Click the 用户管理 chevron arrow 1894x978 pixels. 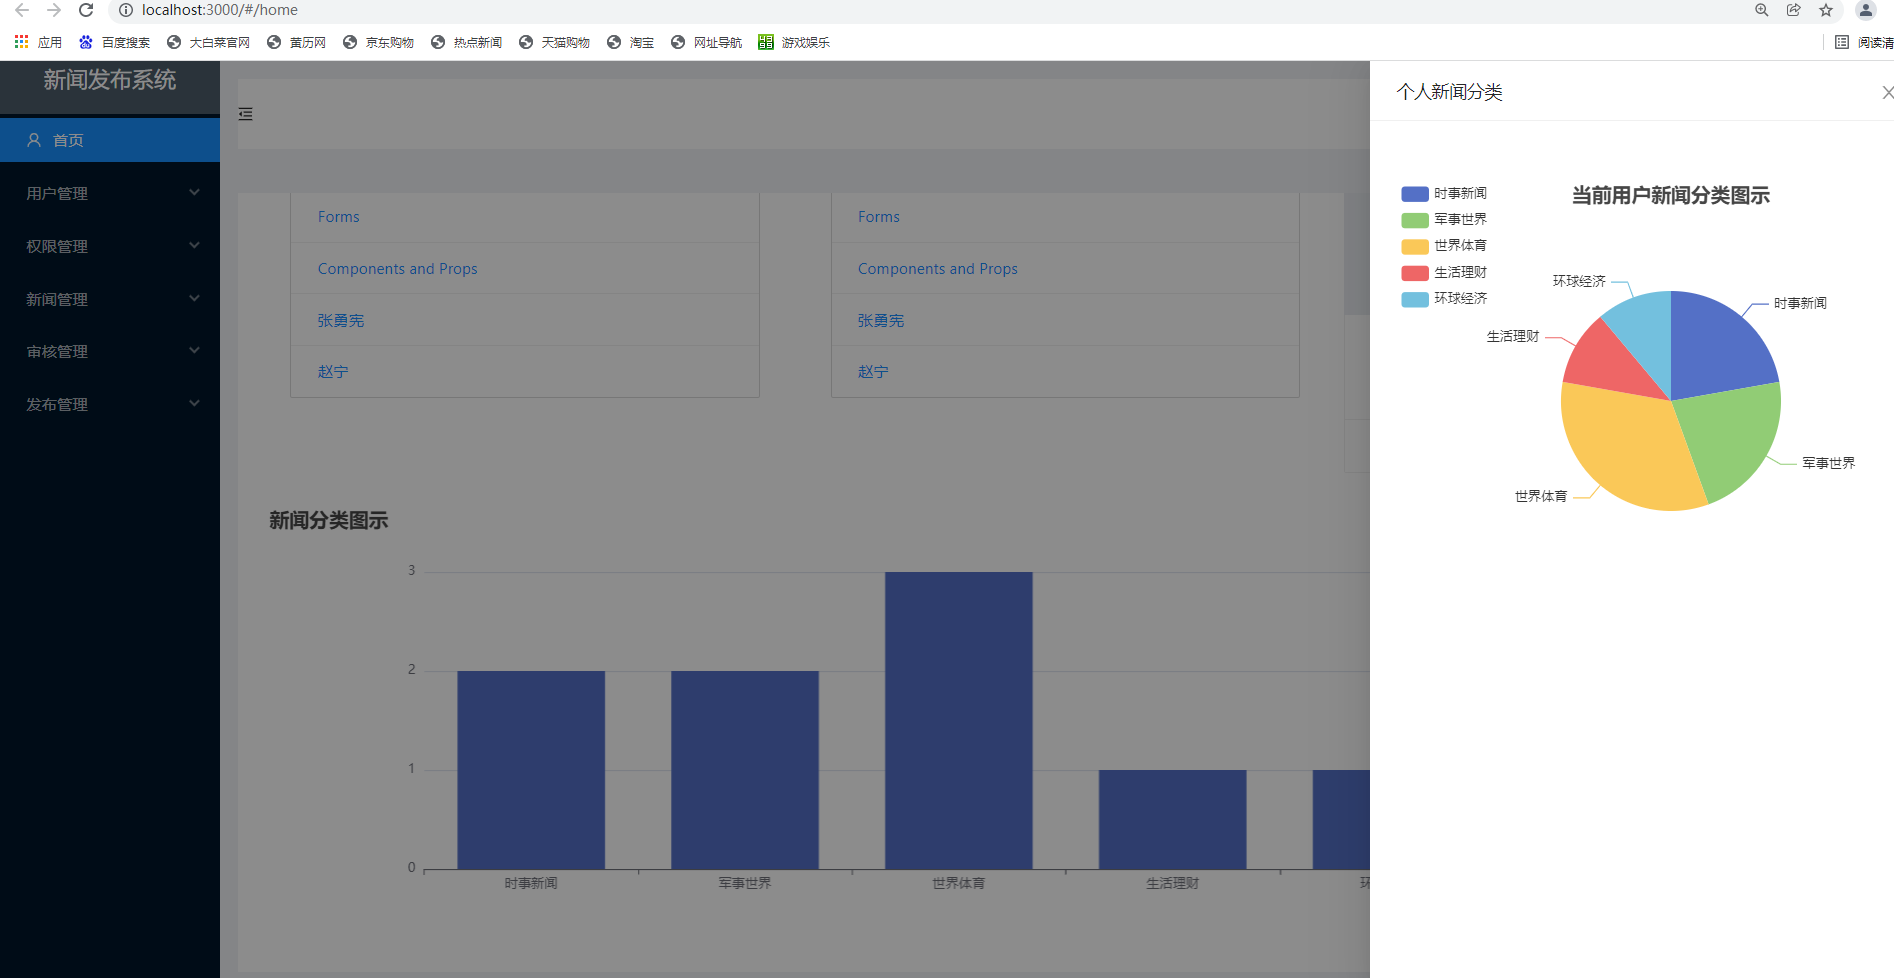[194, 192]
